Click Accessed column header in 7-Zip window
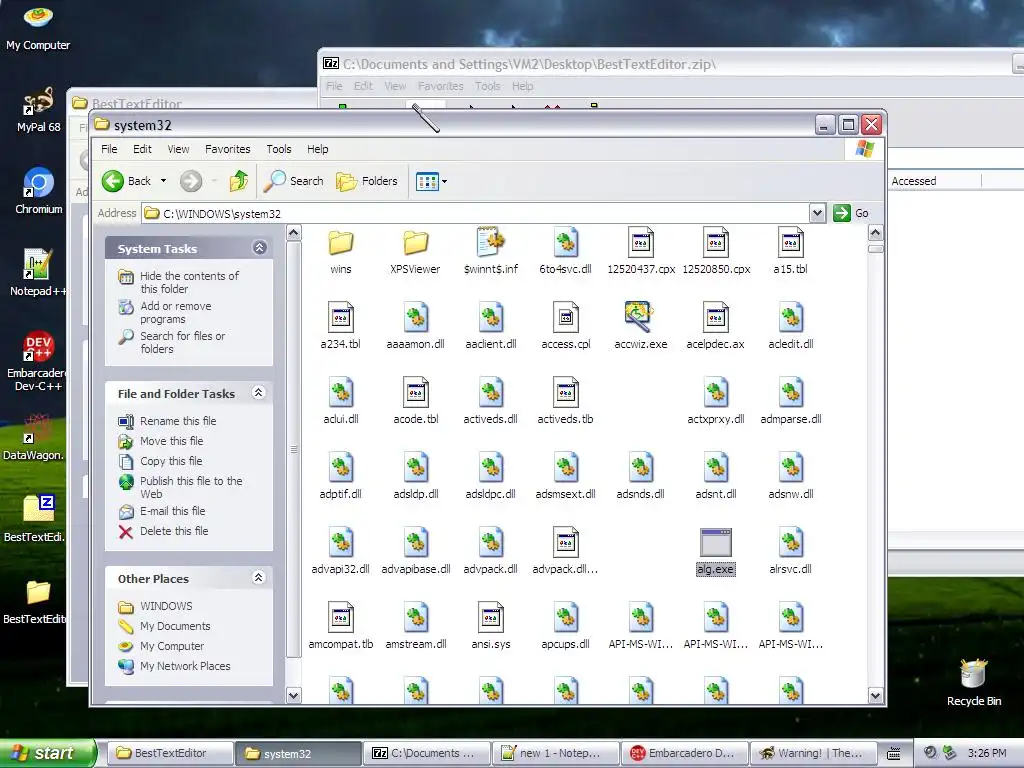This screenshot has height=768, width=1024. point(933,181)
